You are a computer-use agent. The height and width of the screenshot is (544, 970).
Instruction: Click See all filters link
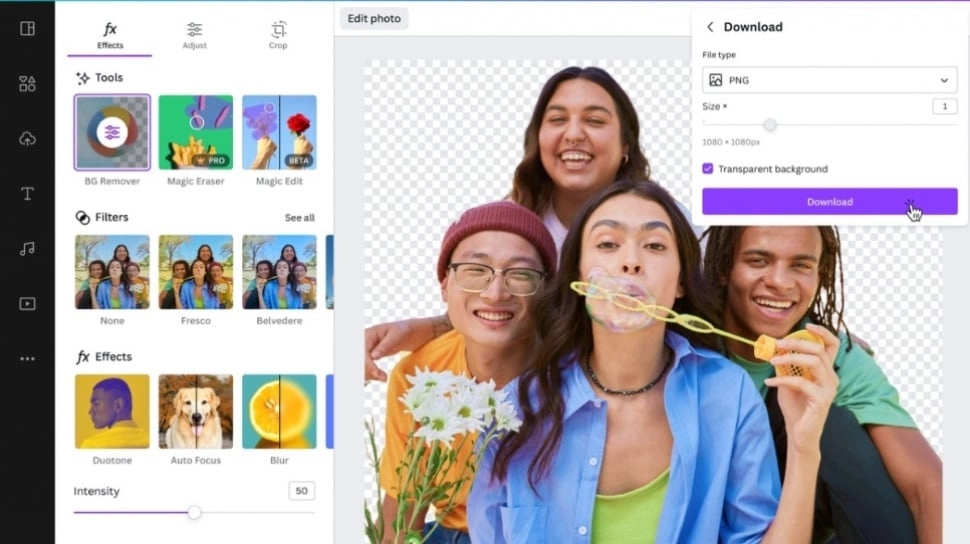[299, 218]
